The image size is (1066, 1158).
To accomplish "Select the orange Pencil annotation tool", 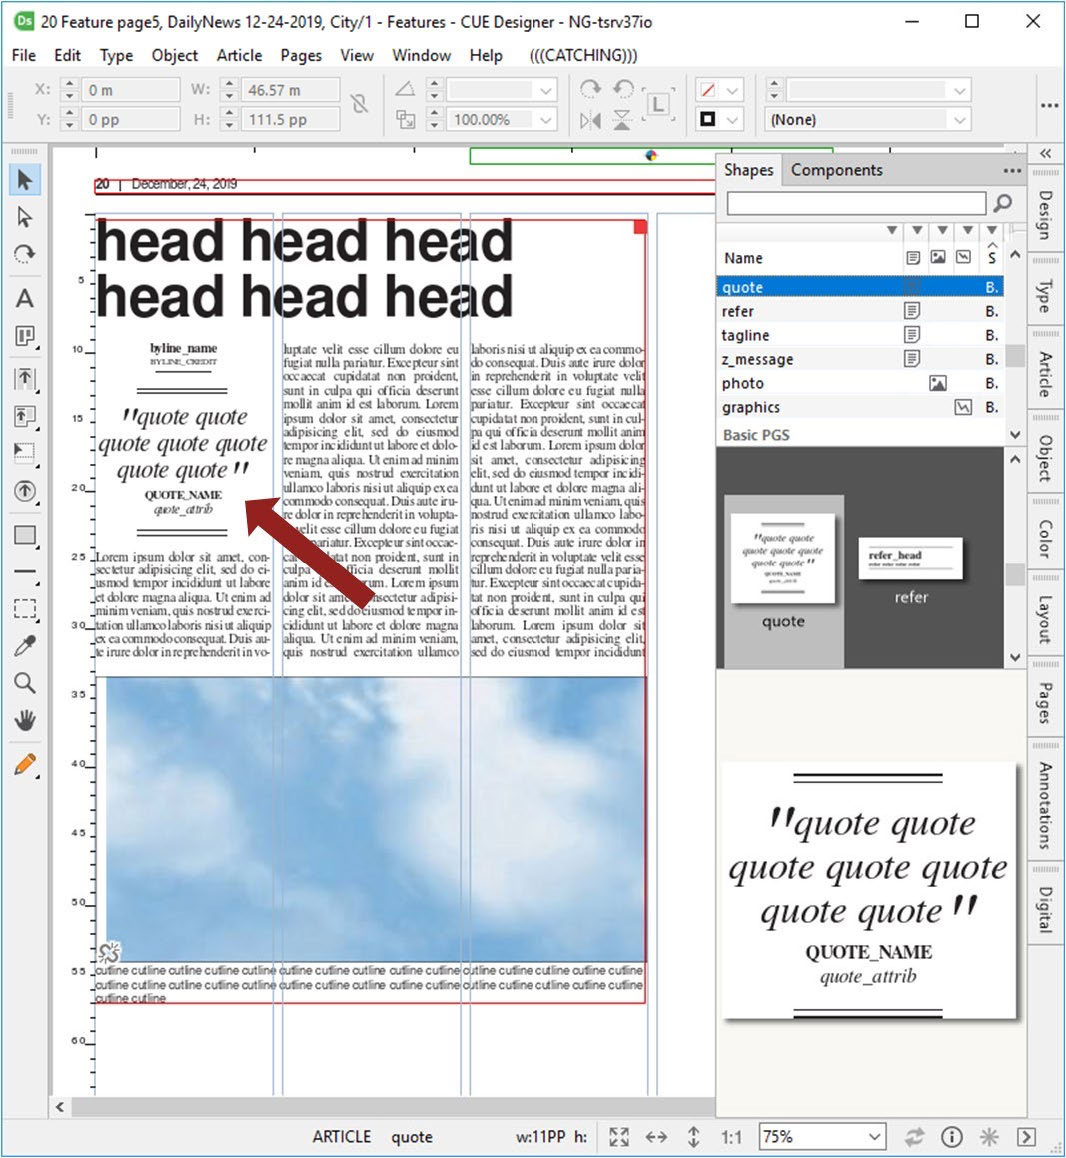I will tap(25, 766).
